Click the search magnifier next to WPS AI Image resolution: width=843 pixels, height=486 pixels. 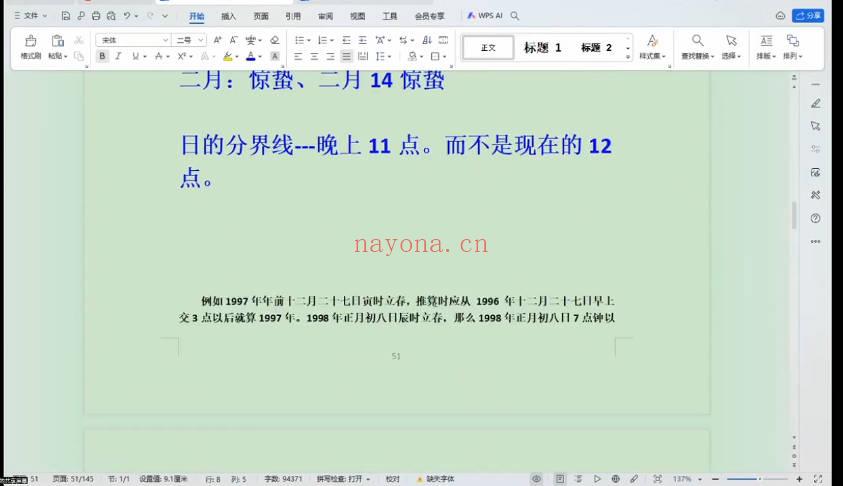[515, 16]
